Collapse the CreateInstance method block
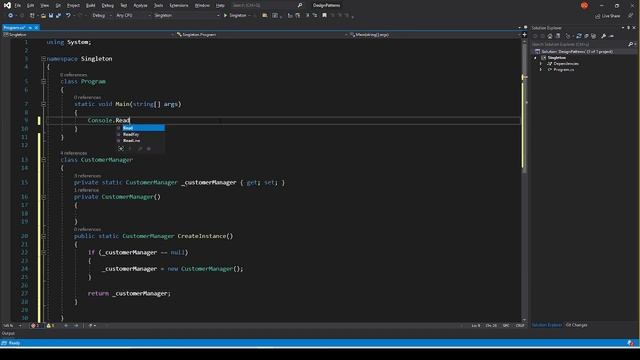This screenshot has height=360, width=640. point(43,236)
